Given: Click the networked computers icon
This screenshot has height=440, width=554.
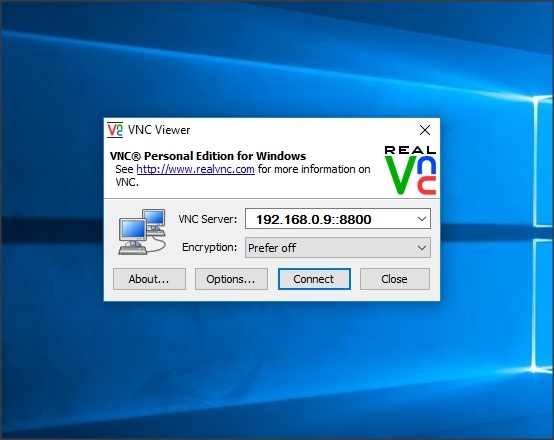Looking at the screenshot, I should coord(142,232).
